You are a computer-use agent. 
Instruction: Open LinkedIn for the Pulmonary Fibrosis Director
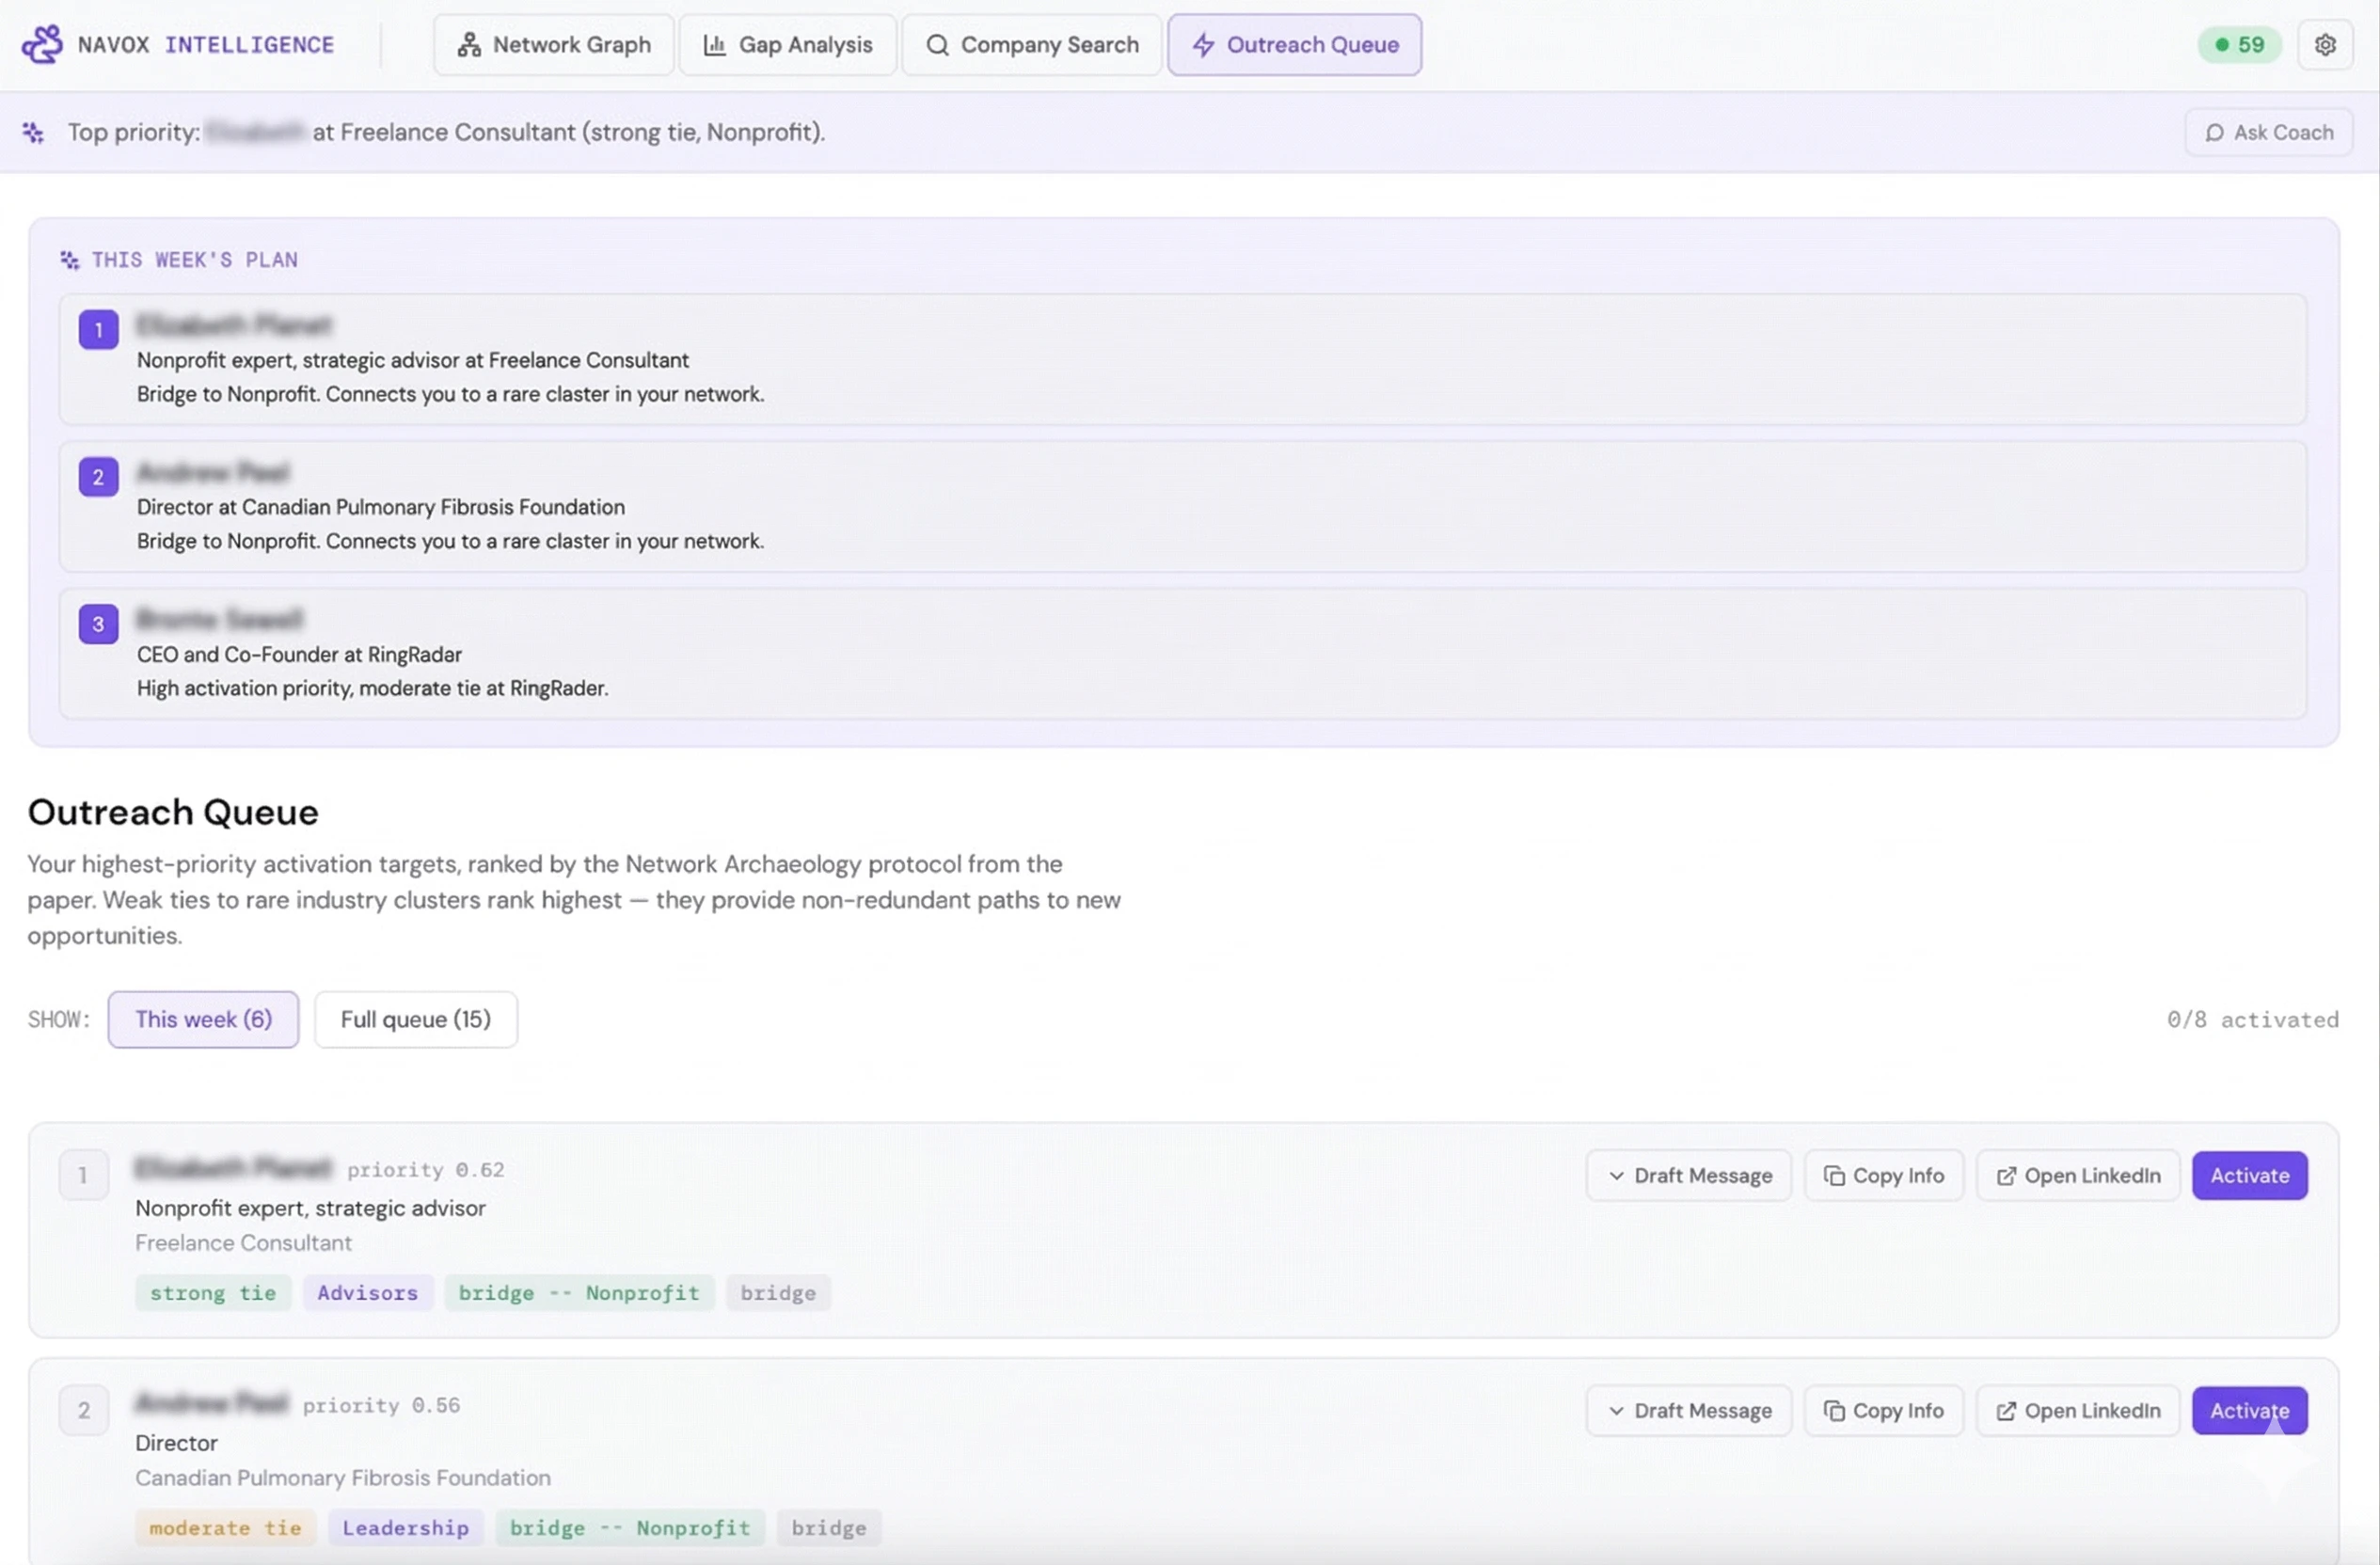[2077, 1410]
